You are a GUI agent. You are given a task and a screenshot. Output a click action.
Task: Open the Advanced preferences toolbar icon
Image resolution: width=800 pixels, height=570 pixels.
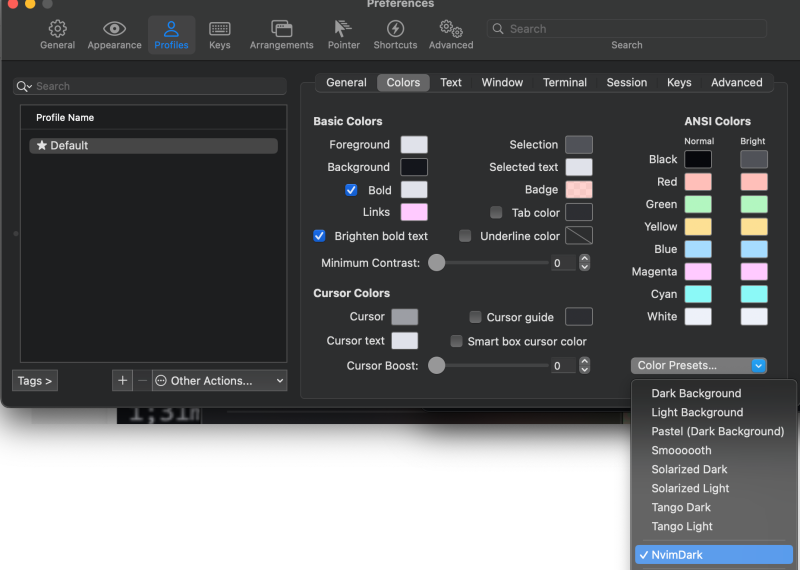(x=451, y=35)
